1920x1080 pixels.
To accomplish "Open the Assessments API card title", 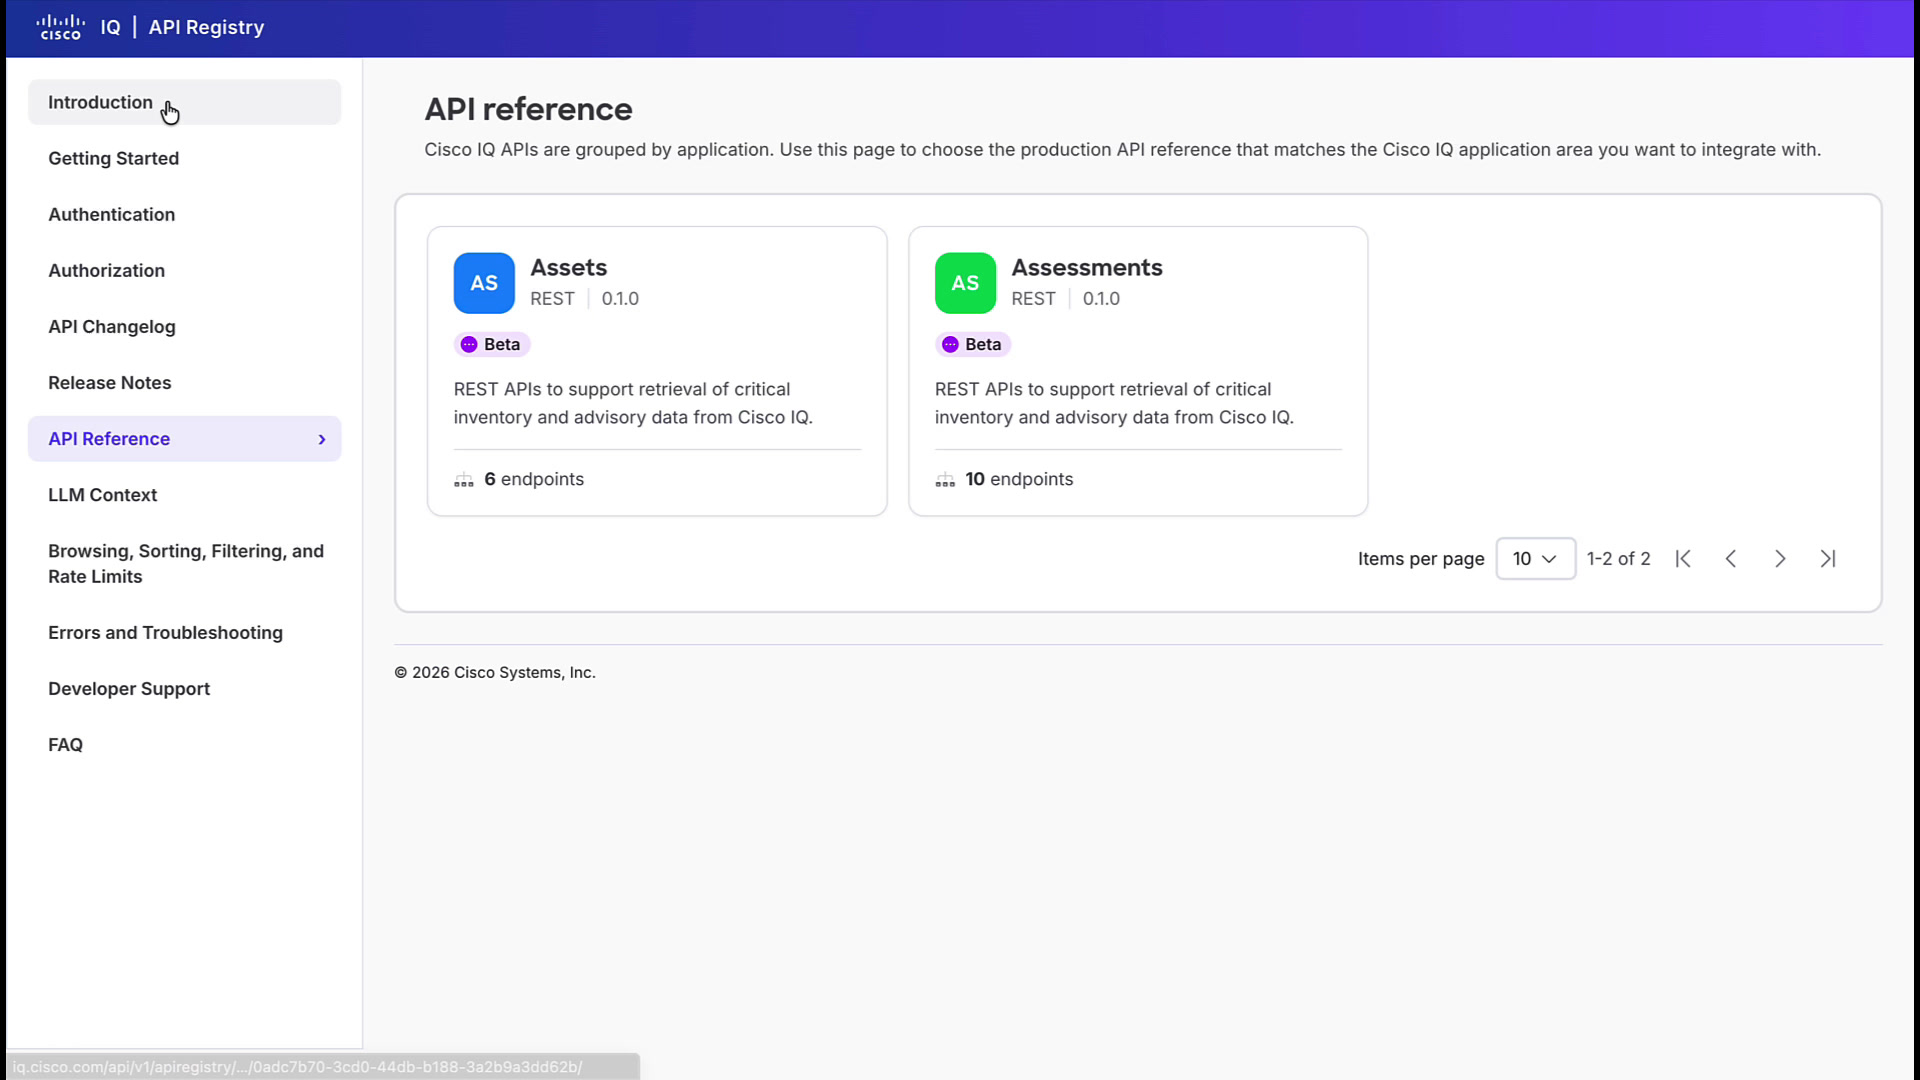I will [1086, 267].
